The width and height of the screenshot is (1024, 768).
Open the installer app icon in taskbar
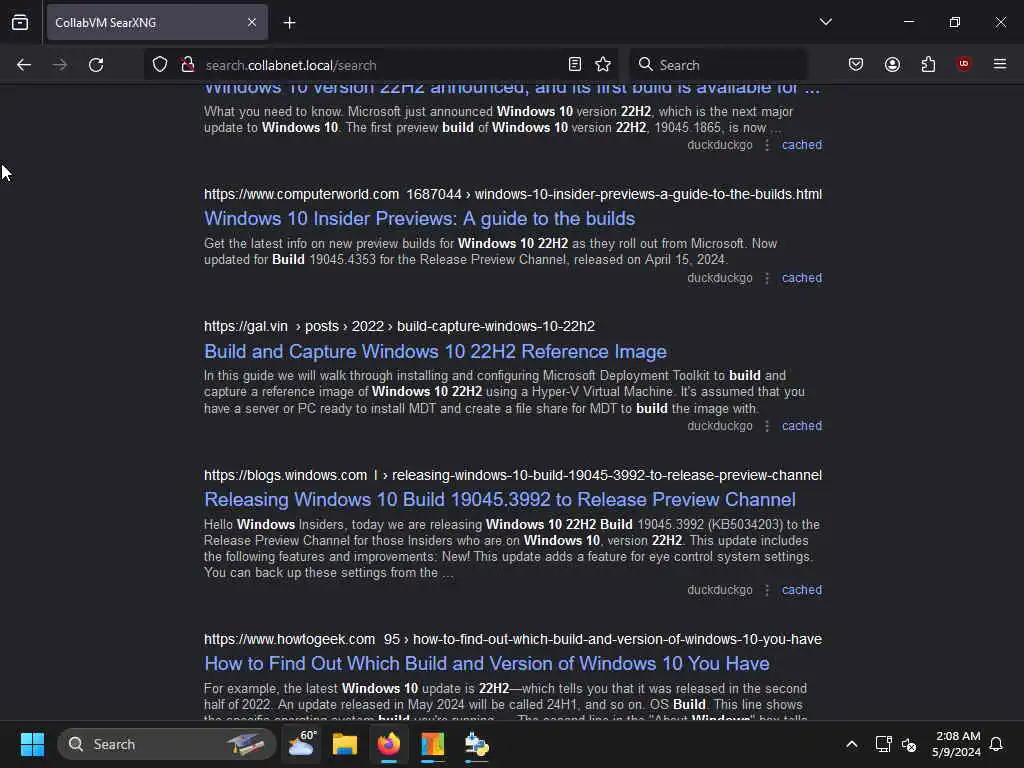476,744
